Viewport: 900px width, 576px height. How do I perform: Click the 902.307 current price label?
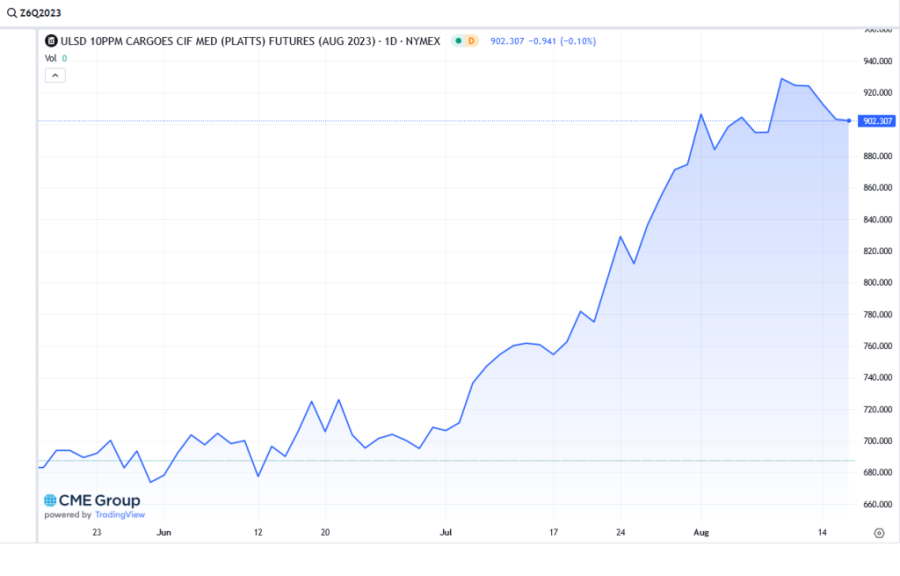pos(877,121)
